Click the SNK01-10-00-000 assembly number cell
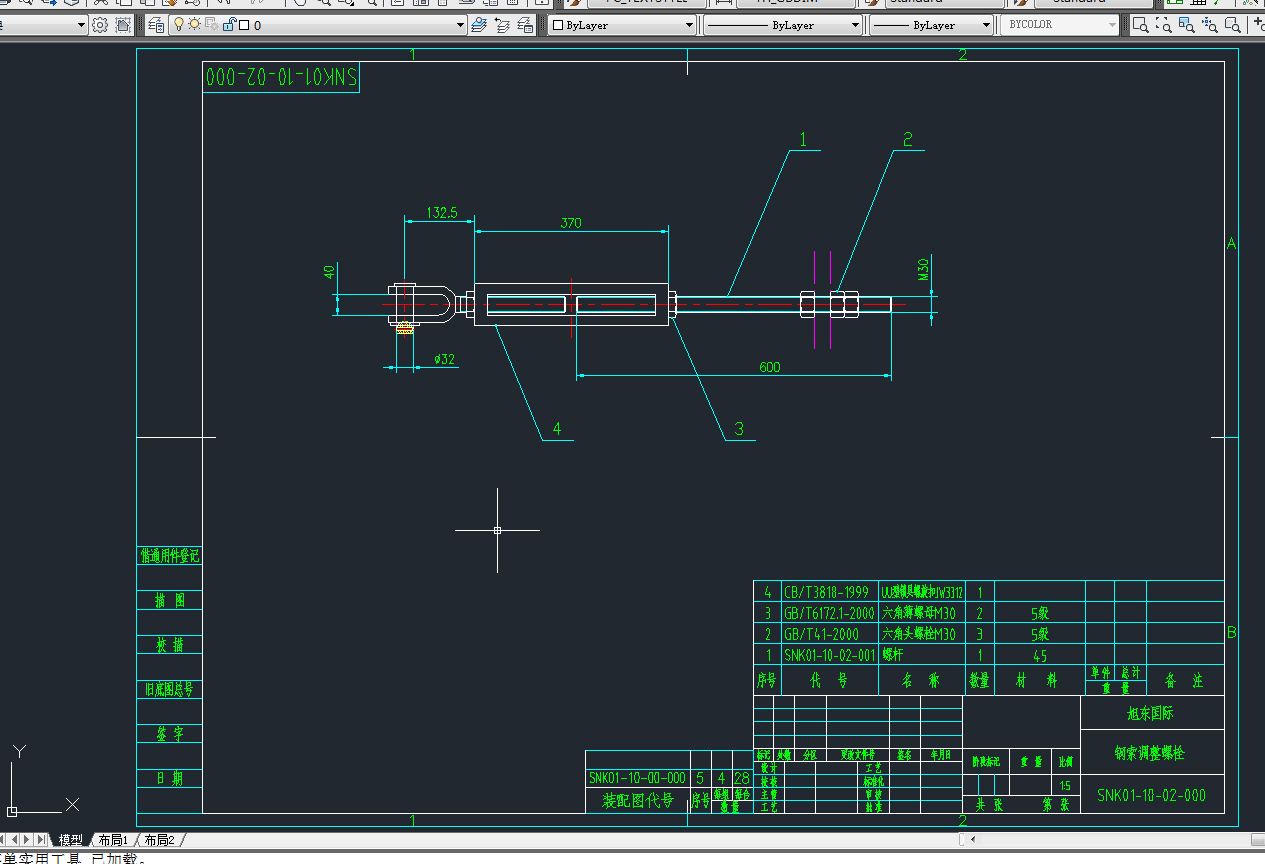The width and height of the screenshot is (1265, 864). 637,777
